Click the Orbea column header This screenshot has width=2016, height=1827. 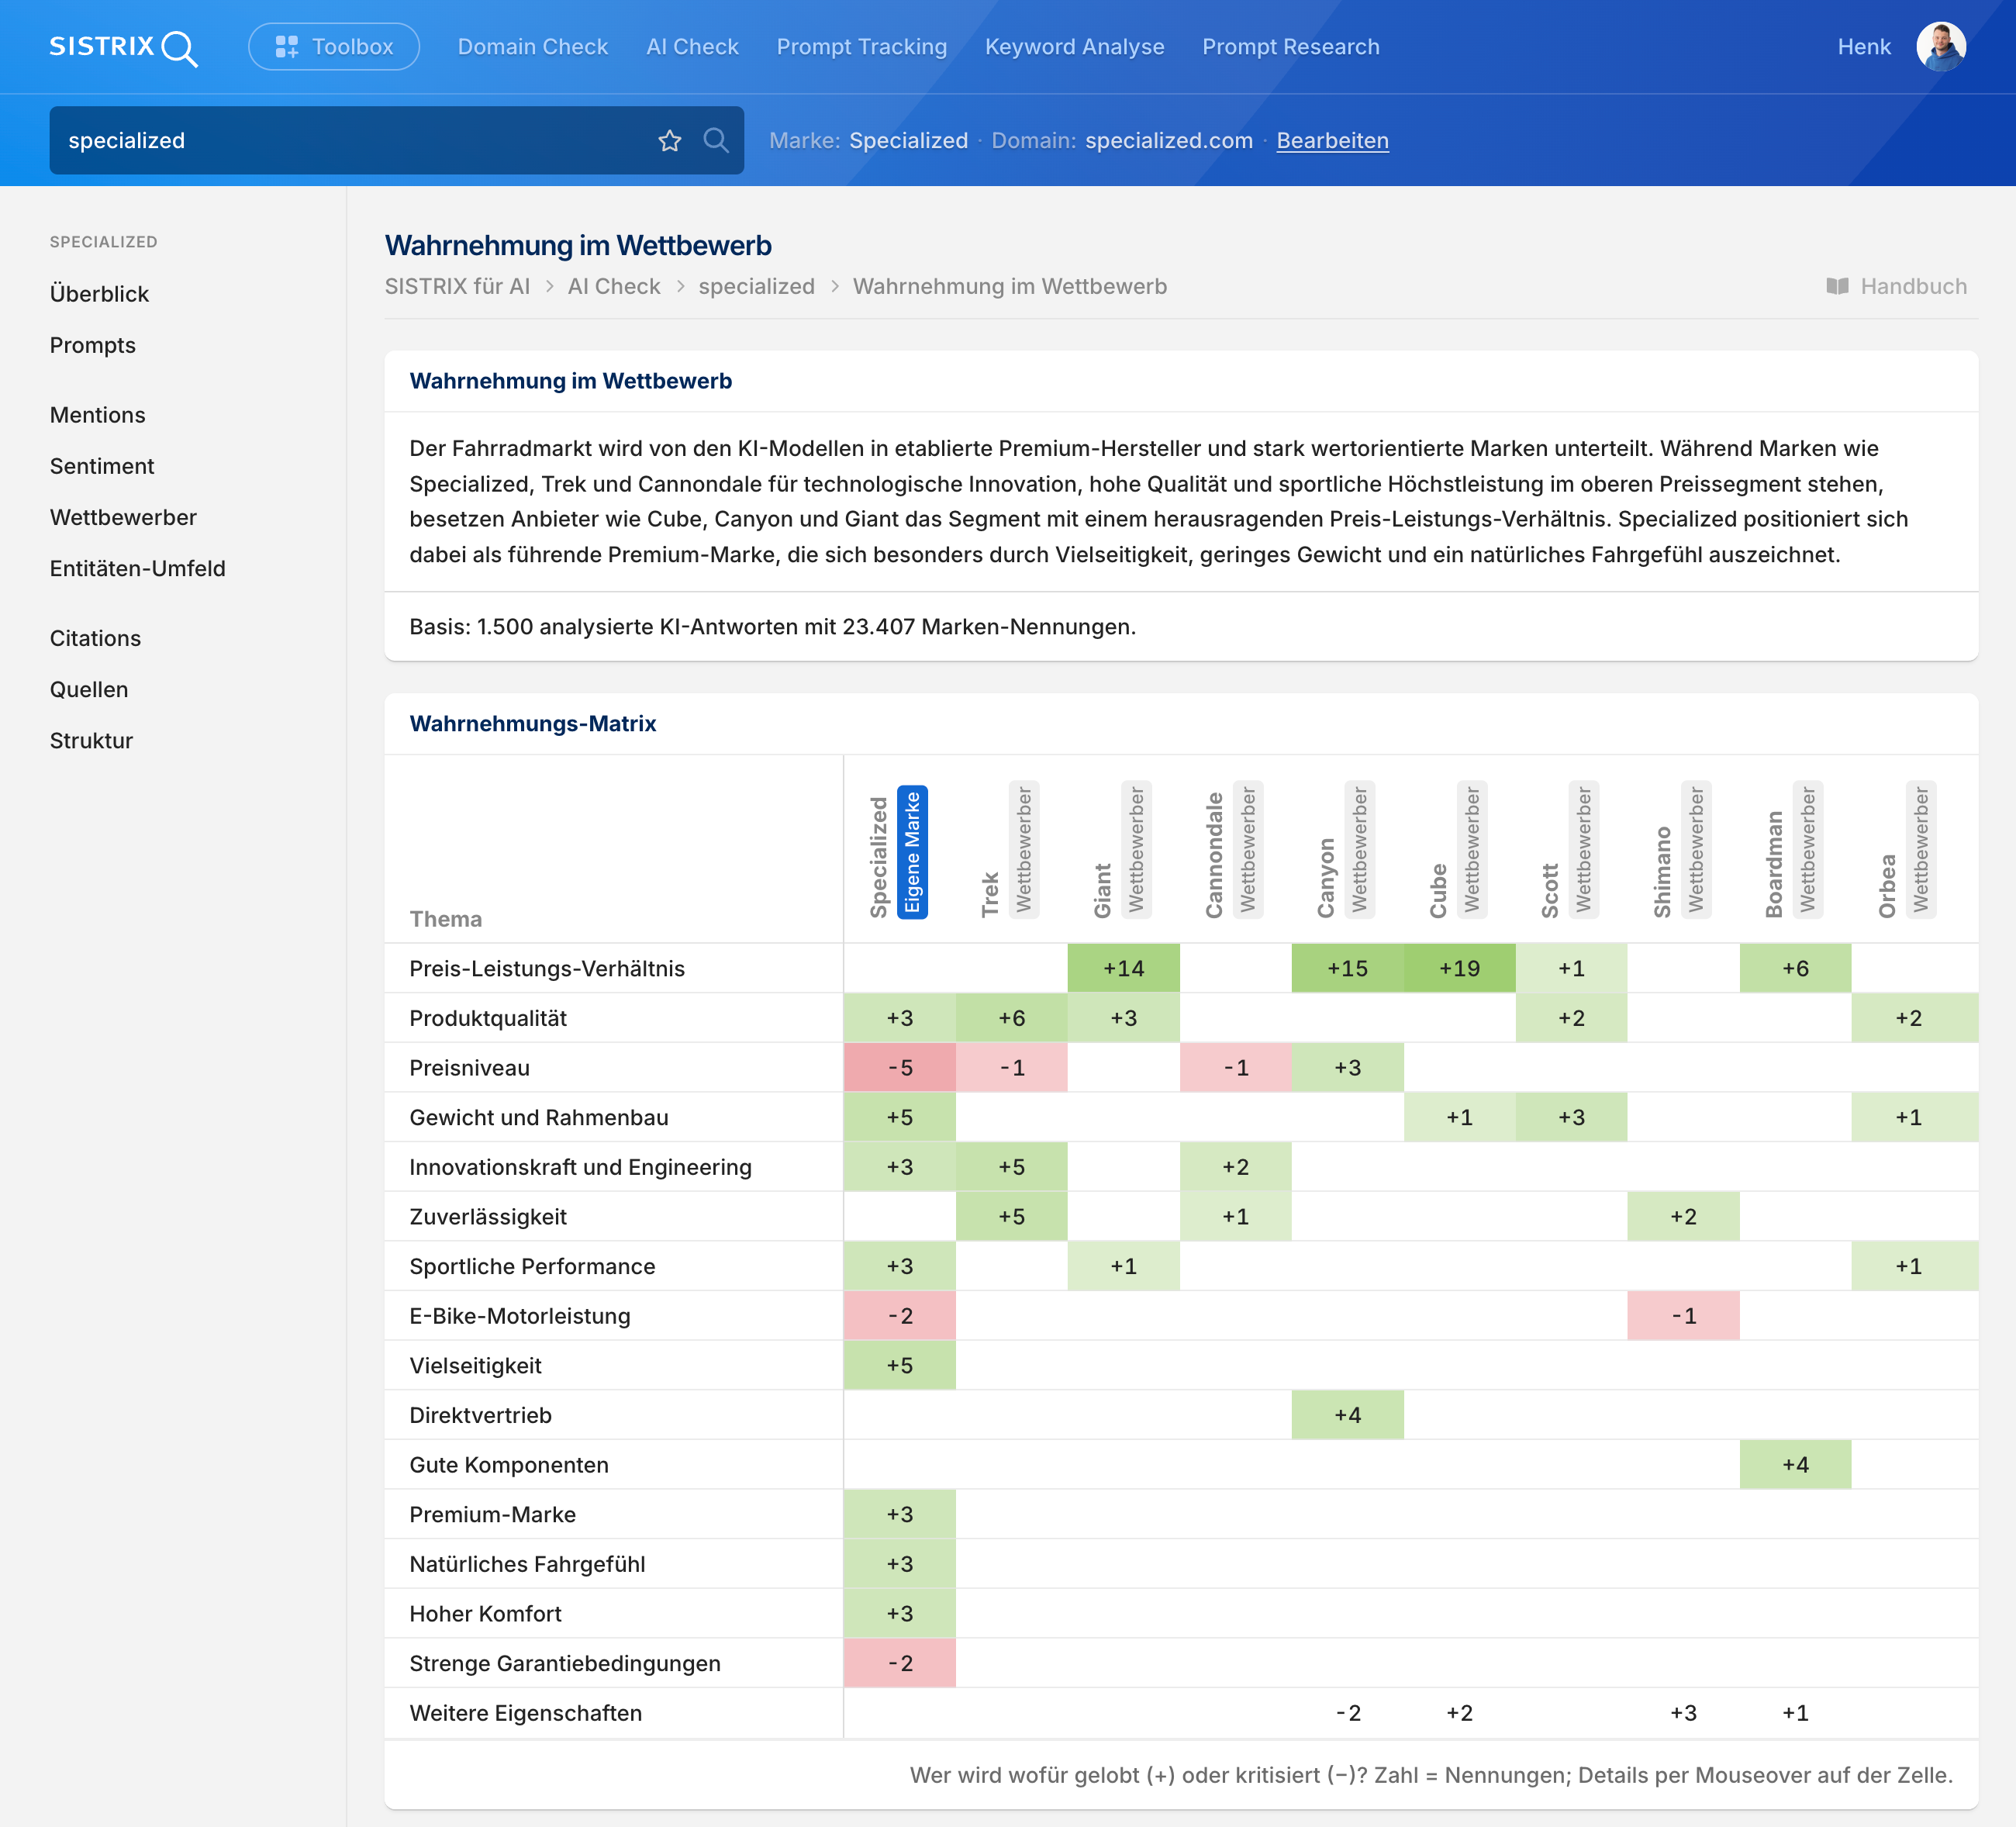pyautogui.click(x=1887, y=885)
